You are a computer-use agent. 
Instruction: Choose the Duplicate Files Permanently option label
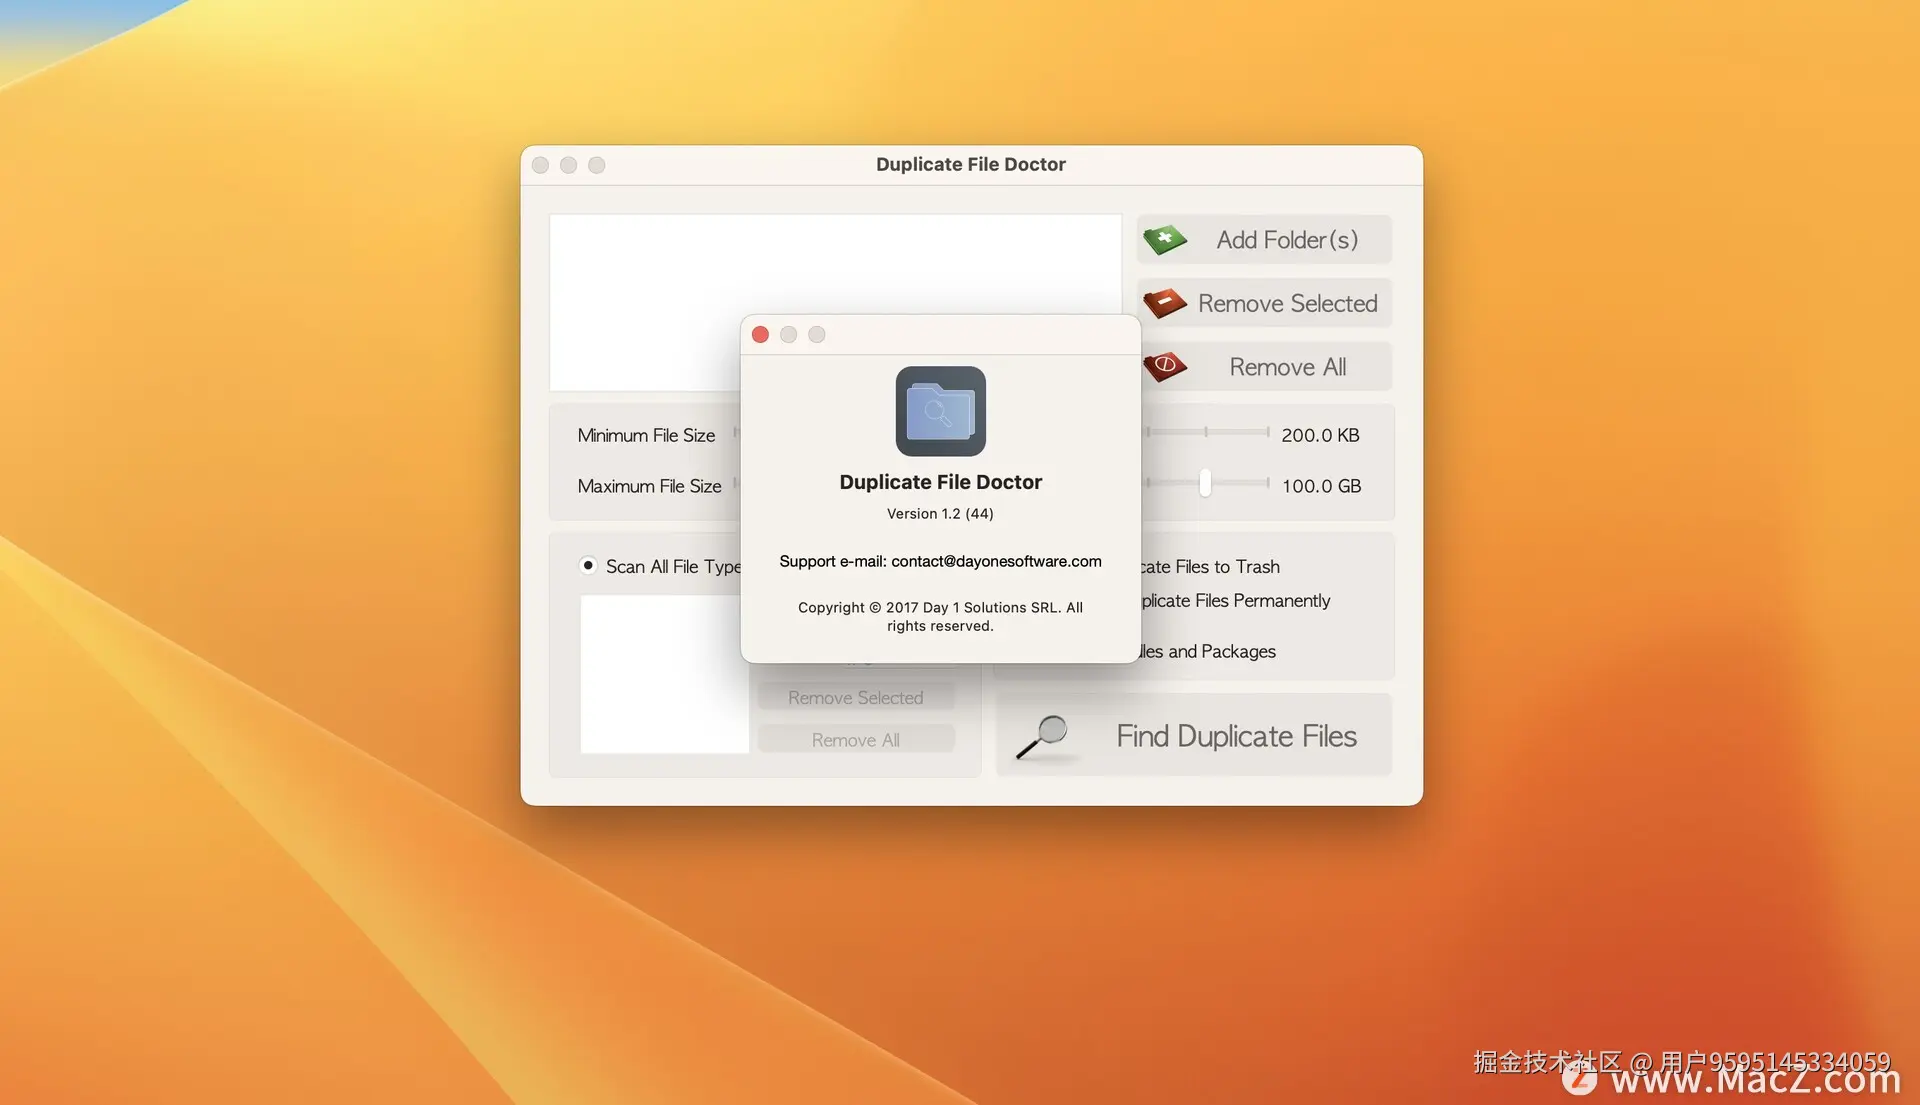[1236, 601]
